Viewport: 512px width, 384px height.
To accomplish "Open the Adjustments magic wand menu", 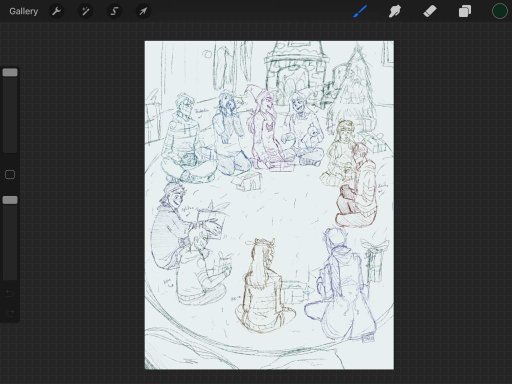I will tap(85, 11).
